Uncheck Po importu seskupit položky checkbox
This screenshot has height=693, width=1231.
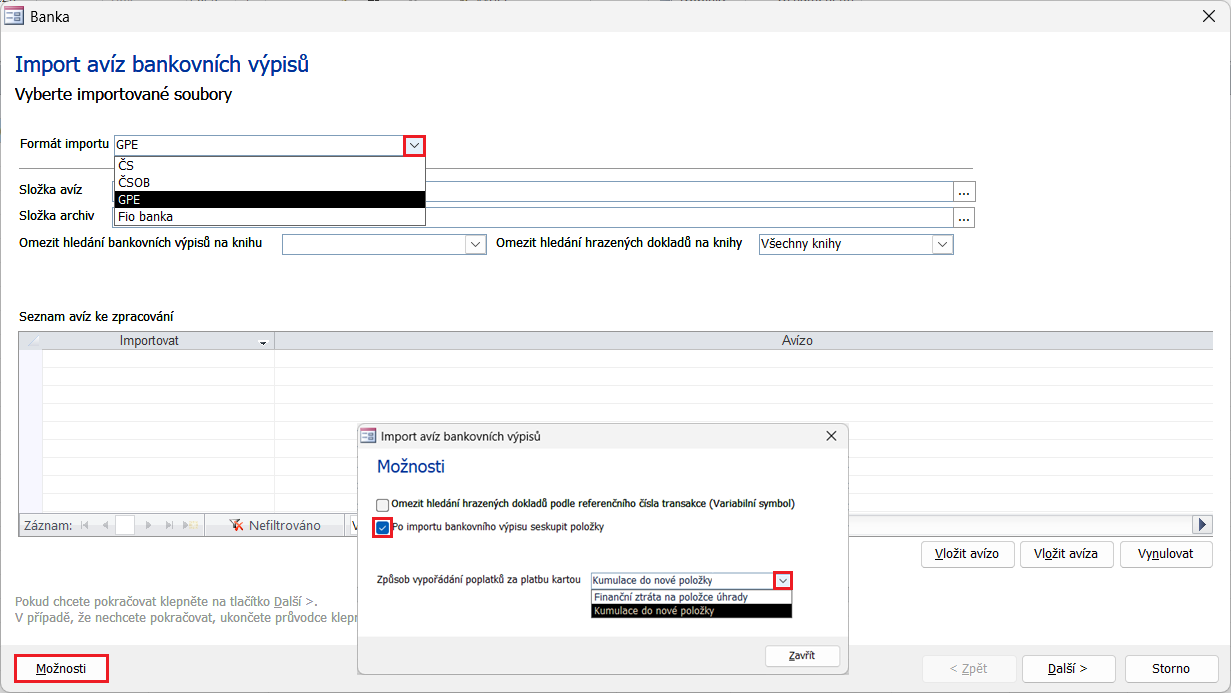383,527
